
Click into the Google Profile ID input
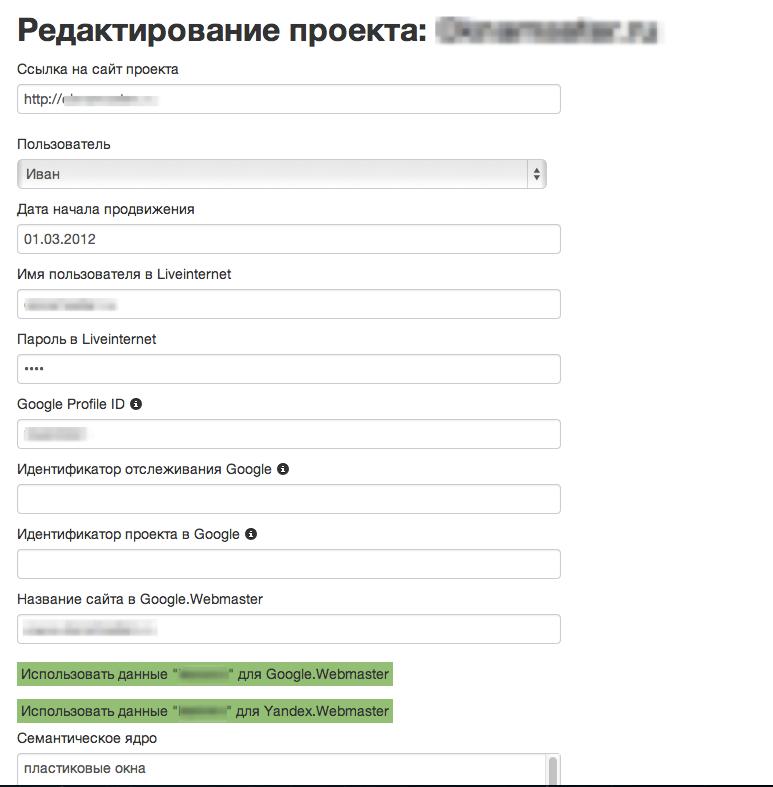pyautogui.click(x=289, y=434)
